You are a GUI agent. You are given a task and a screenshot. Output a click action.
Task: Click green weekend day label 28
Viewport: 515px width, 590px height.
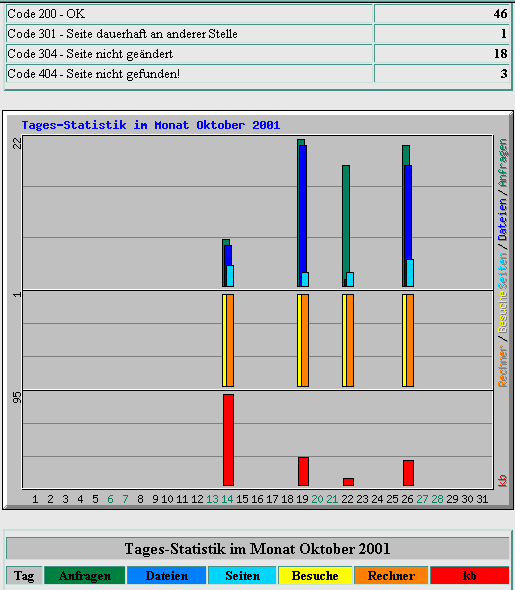coord(438,499)
